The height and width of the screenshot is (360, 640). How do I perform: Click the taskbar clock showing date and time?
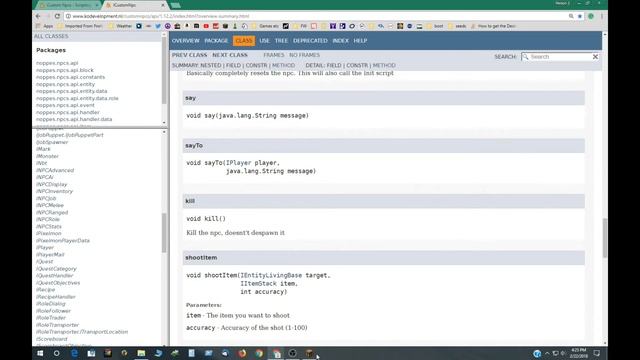tap(578, 353)
